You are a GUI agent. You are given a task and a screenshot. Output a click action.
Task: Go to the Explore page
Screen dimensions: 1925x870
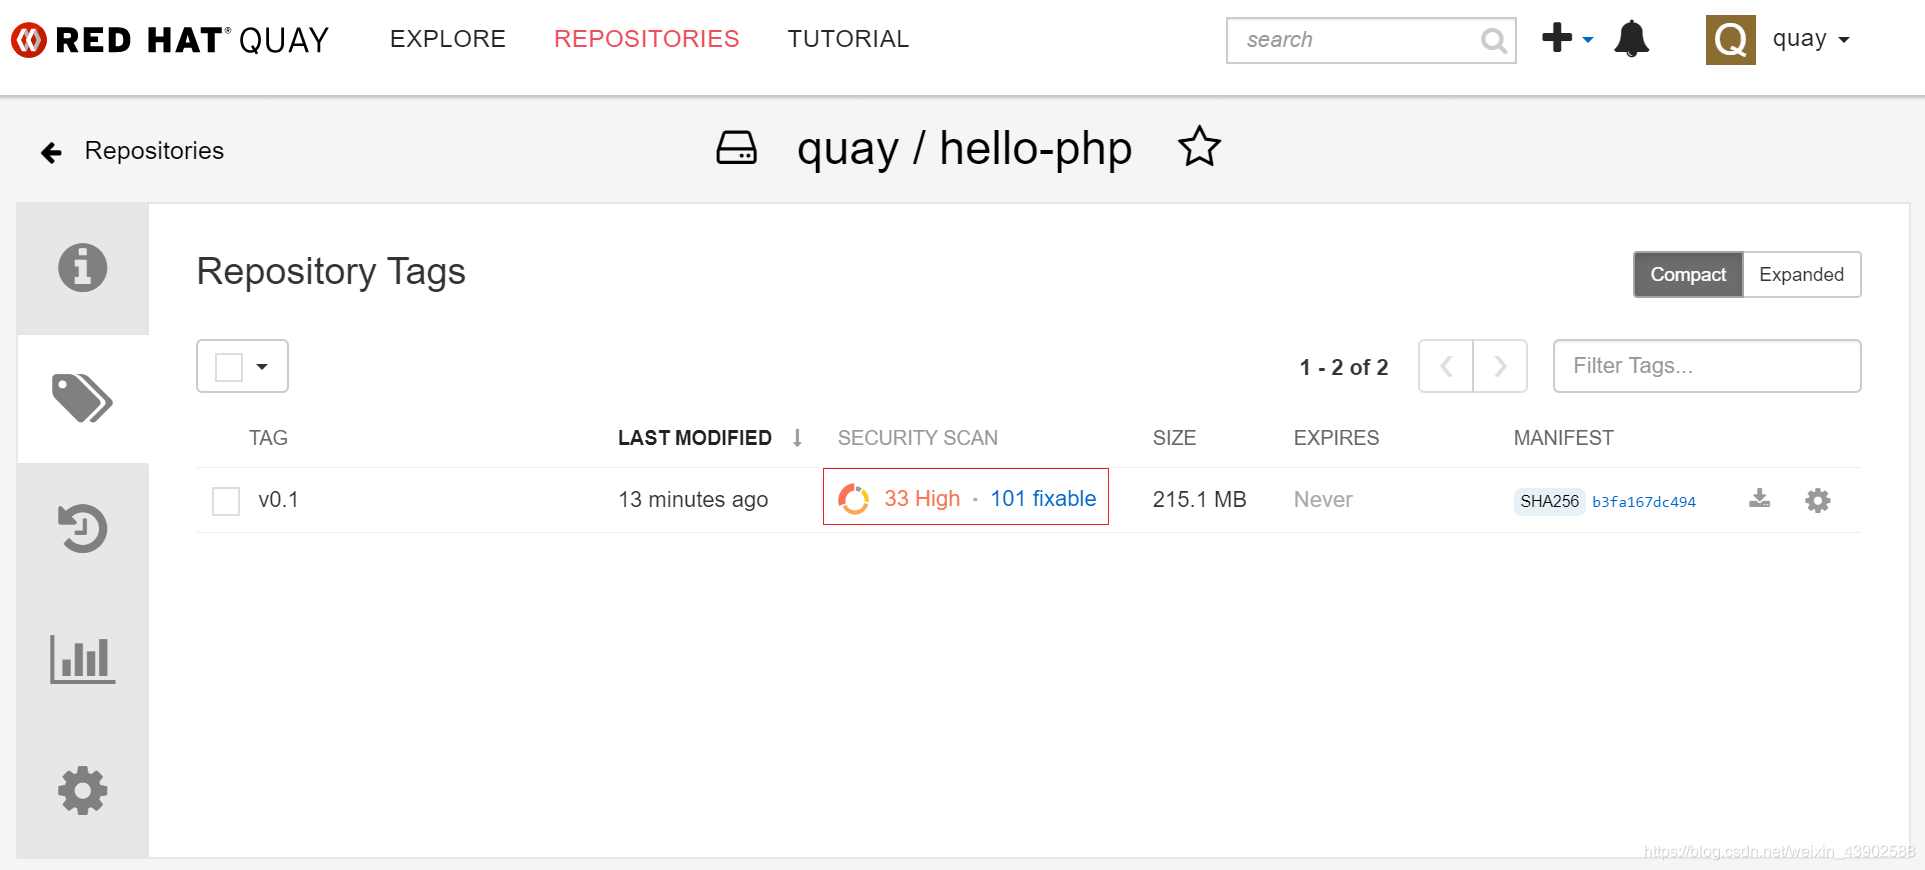[448, 39]
